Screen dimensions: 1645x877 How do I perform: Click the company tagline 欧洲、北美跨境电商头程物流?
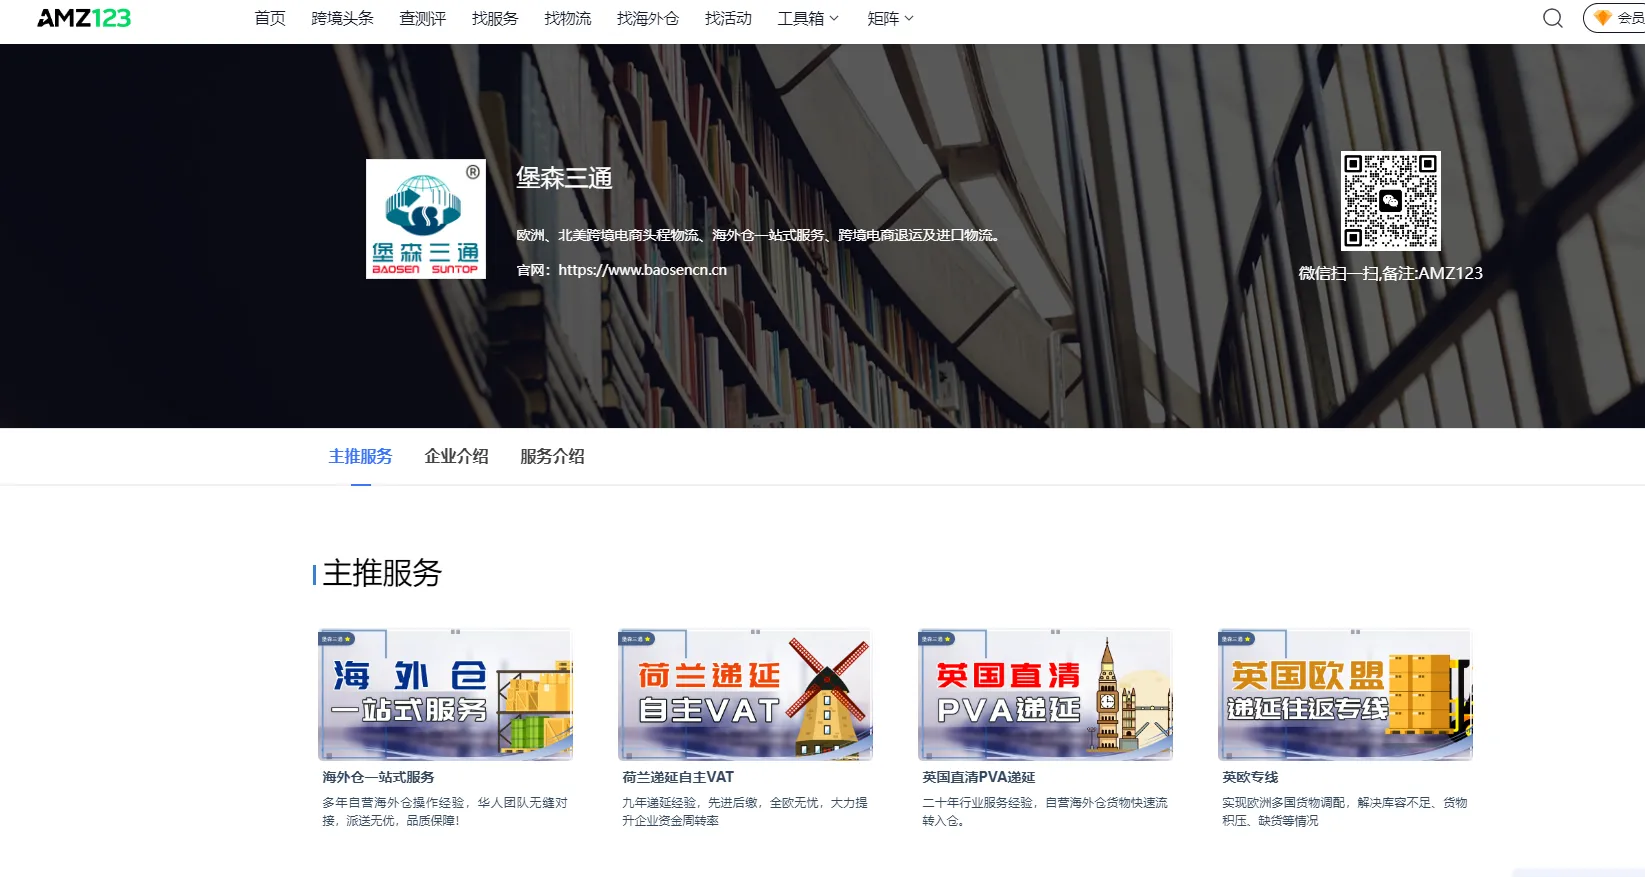click(x=759, y=235)
